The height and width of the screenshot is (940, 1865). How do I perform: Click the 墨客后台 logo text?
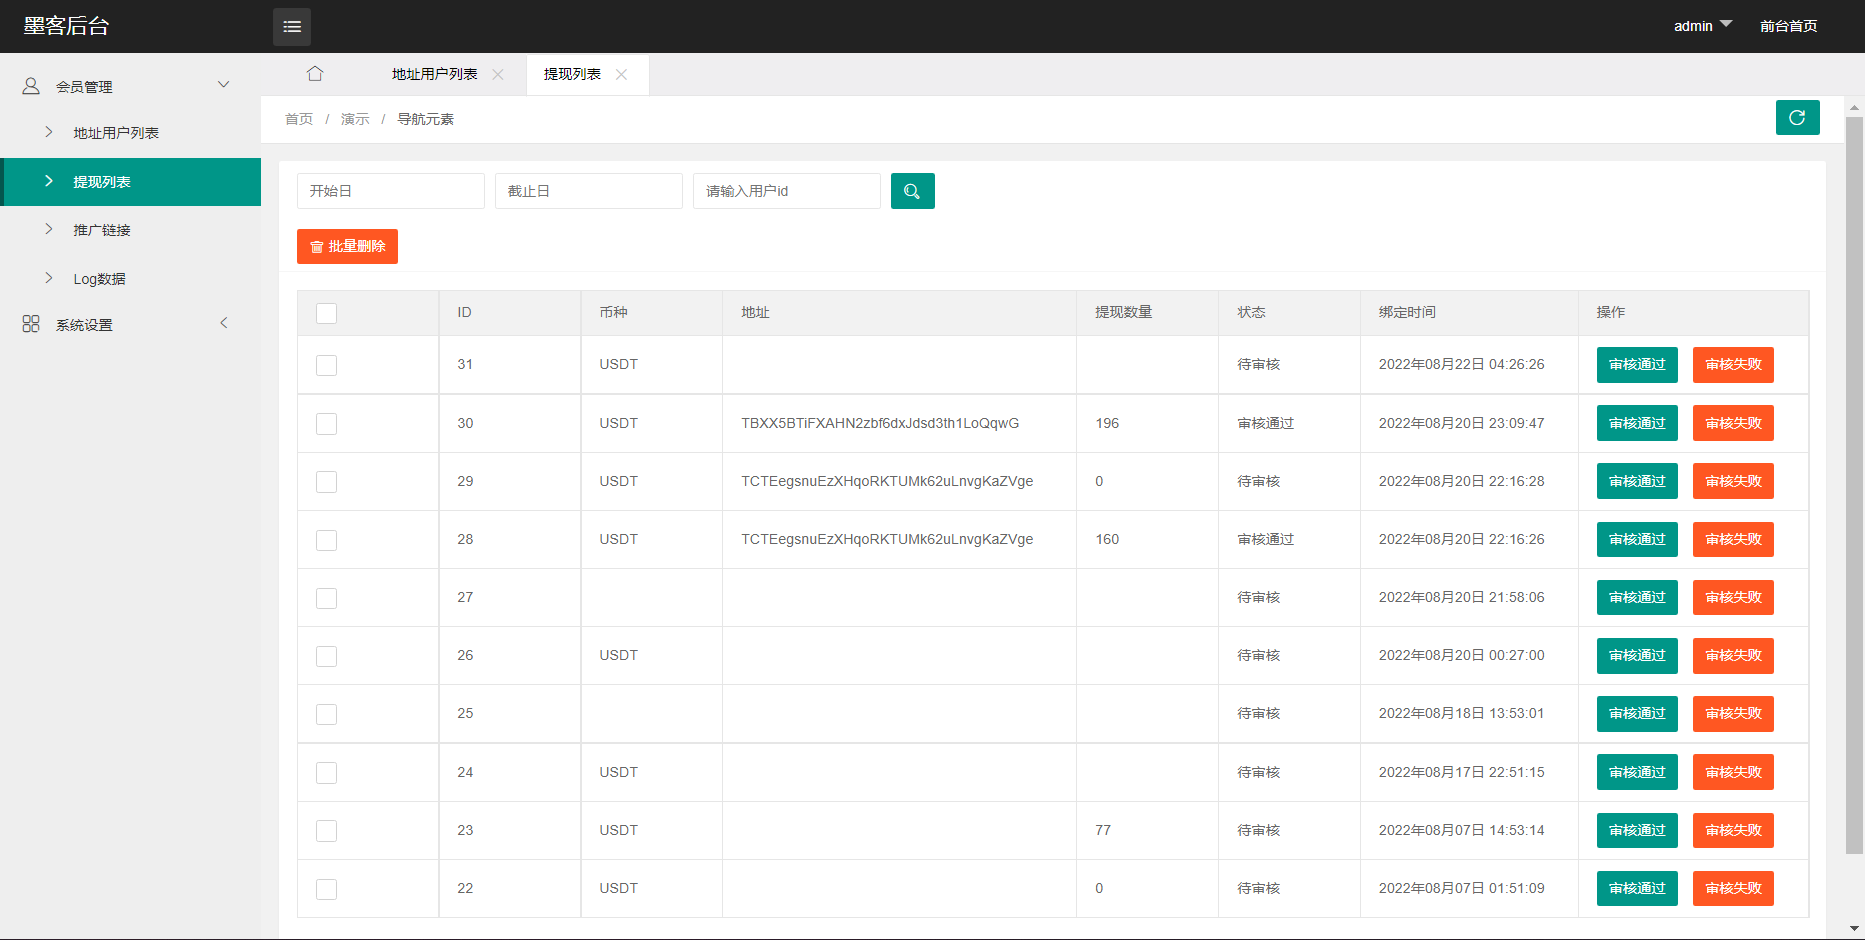(66, 26)
